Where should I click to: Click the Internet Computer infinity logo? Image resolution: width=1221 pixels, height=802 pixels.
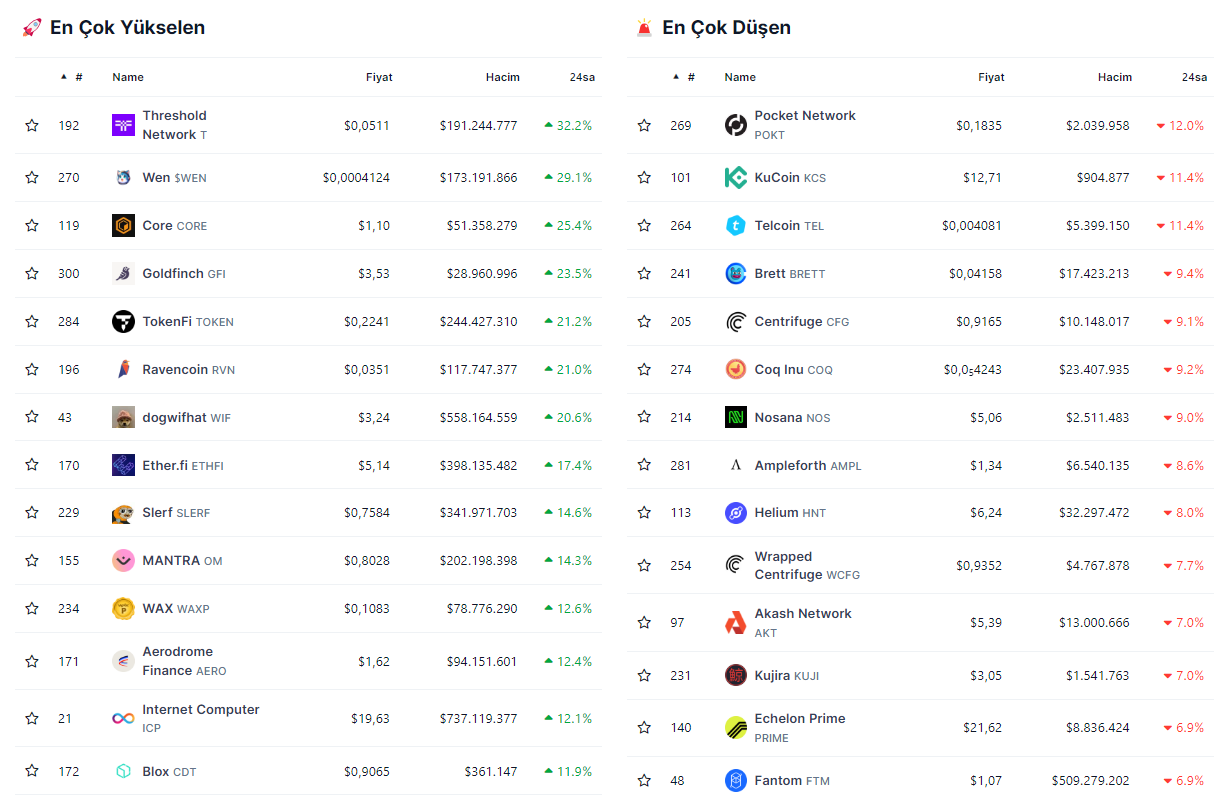(123, 718)
